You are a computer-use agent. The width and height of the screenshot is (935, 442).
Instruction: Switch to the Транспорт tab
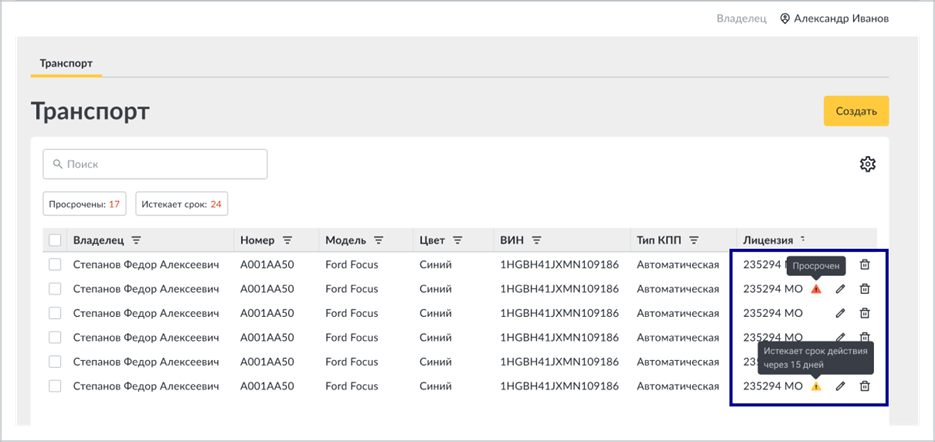[66, 63]
